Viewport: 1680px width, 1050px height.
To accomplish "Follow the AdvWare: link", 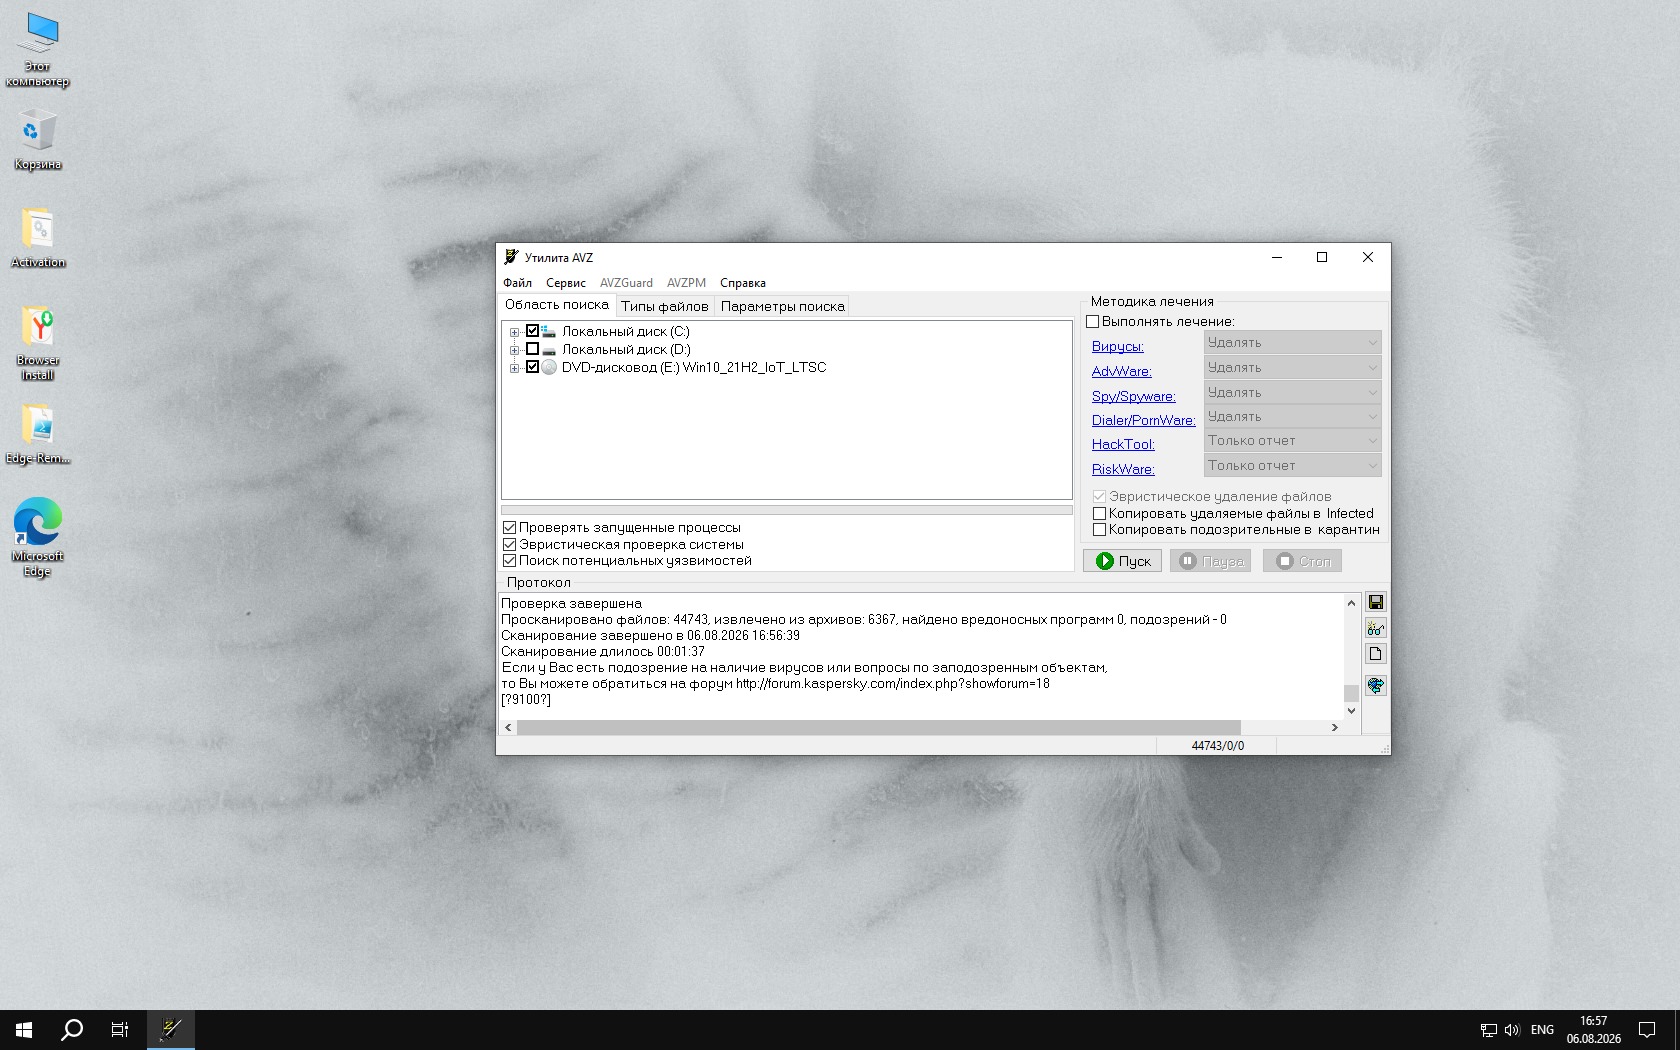I will pos(1122,371).
